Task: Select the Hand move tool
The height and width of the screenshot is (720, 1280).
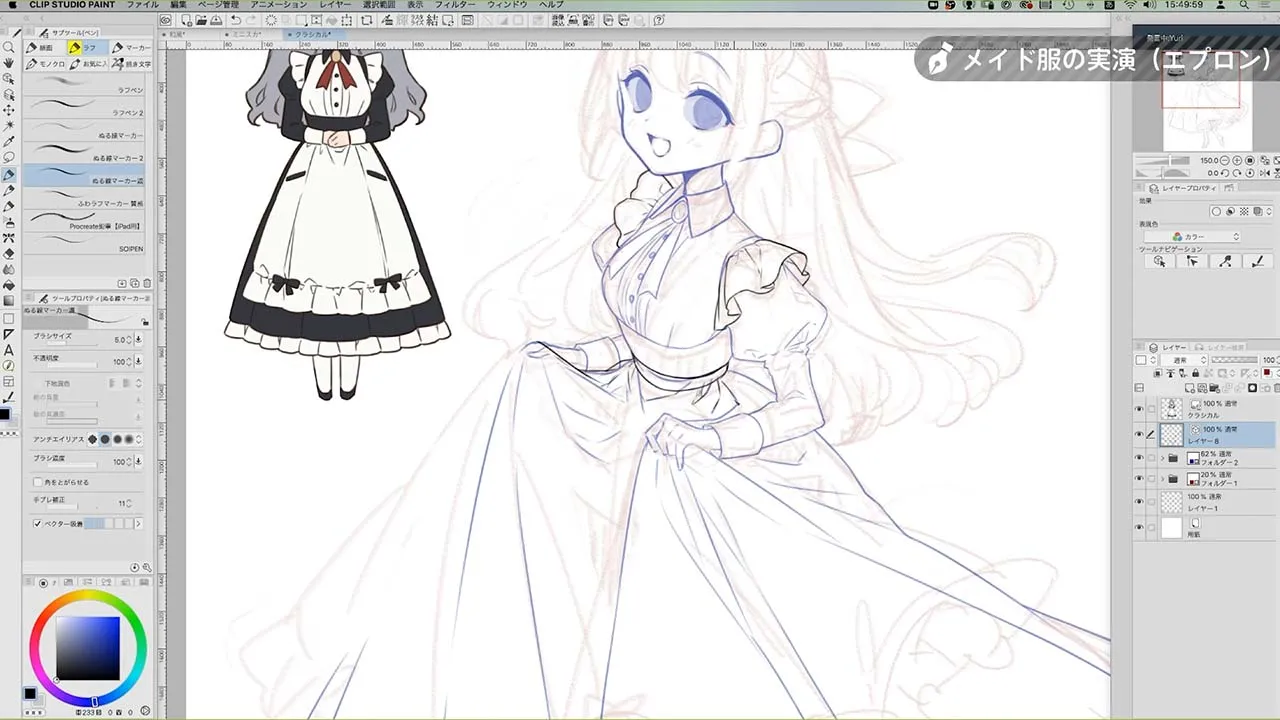Action: pos(9,62)
